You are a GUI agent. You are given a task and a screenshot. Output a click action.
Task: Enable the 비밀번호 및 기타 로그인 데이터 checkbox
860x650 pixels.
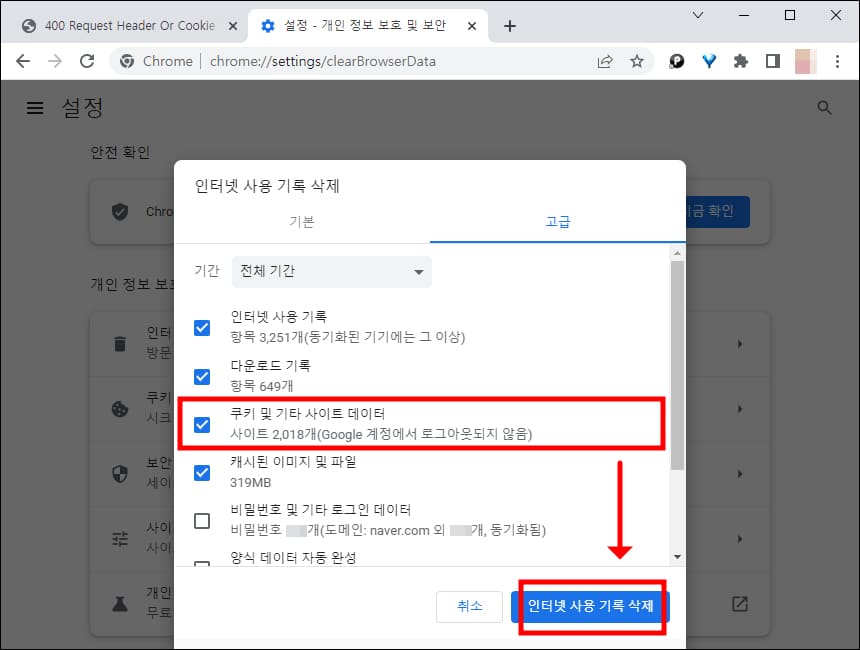tap(202, 519)
